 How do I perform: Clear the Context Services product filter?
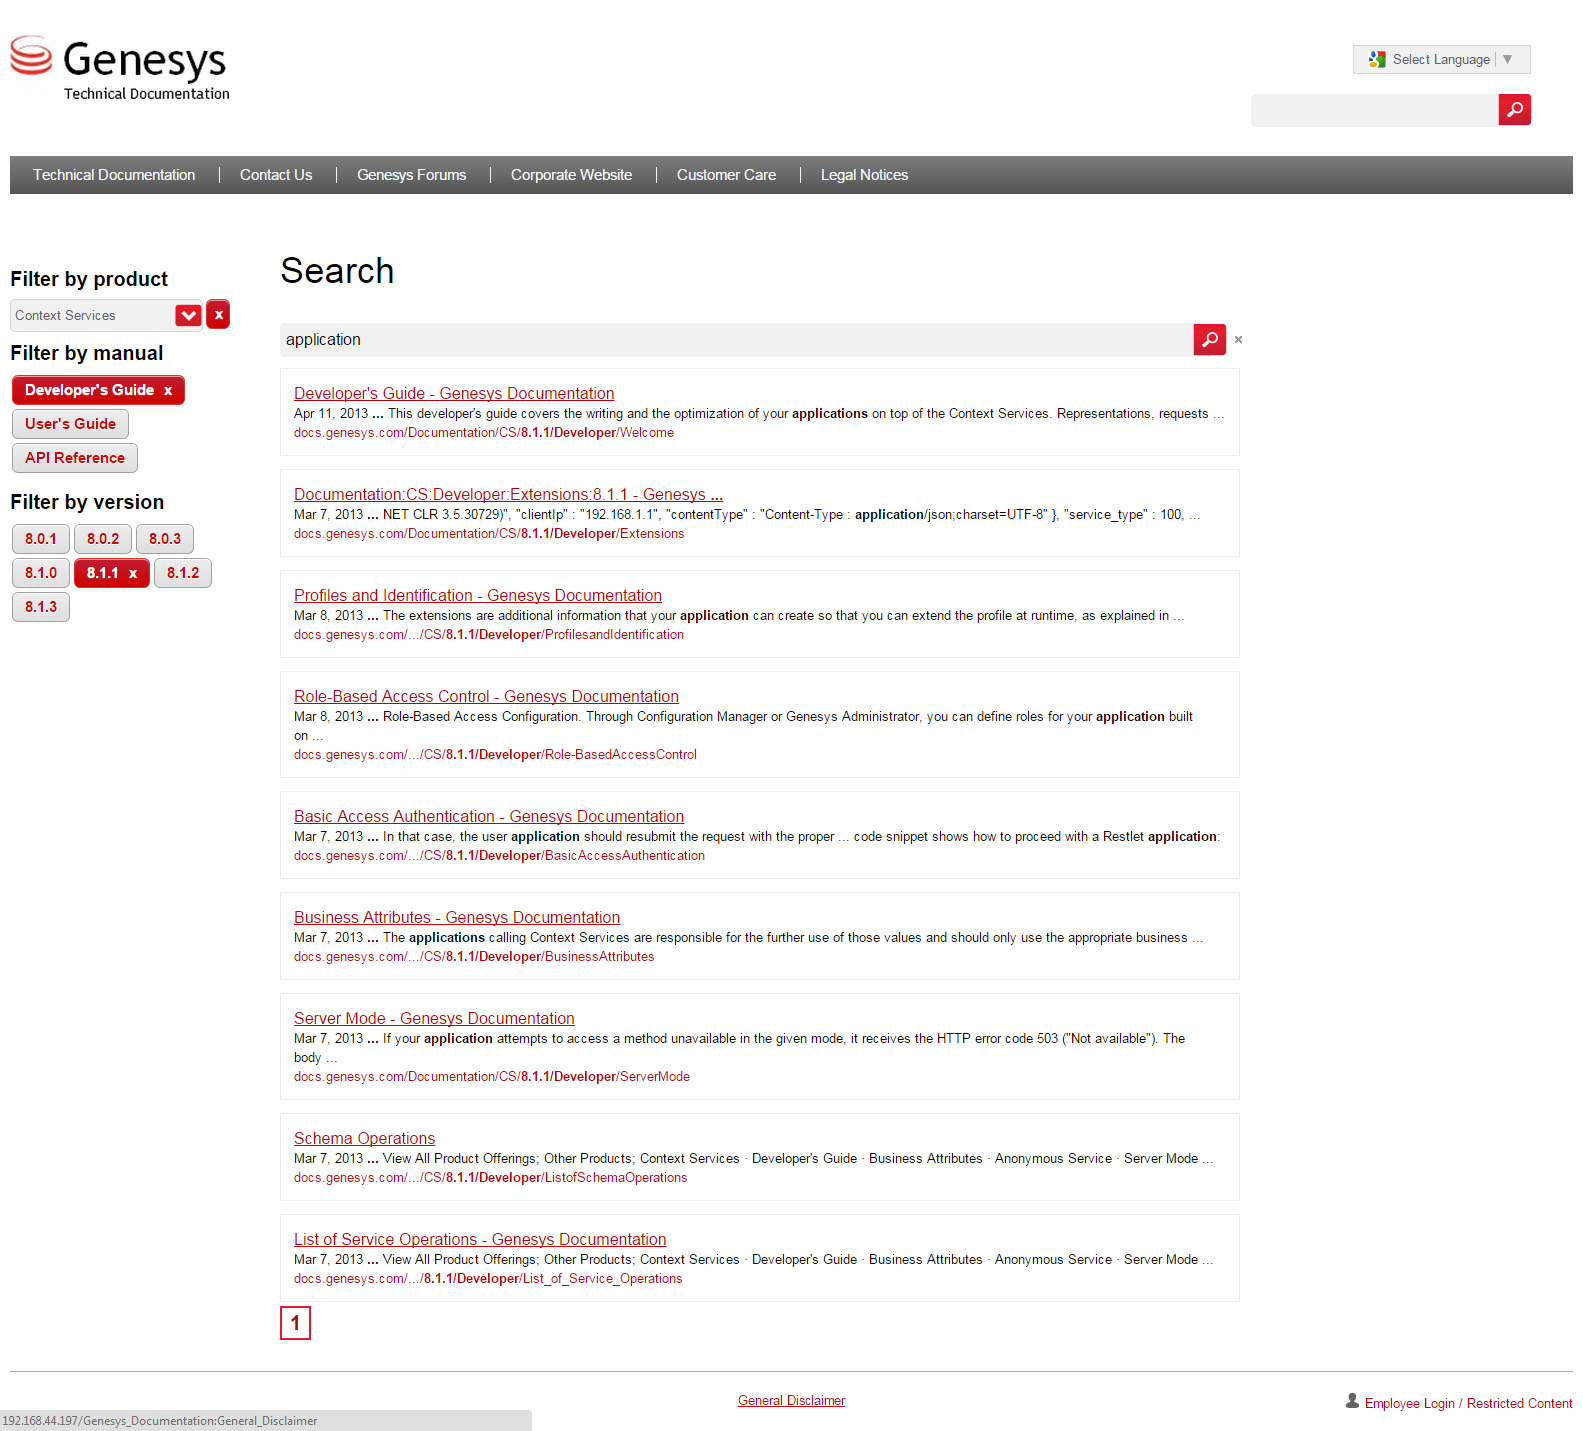click(218, 315)
